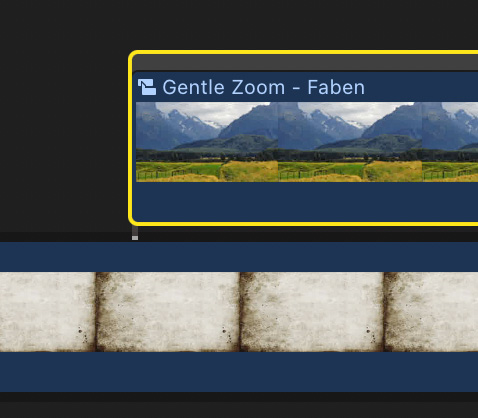Screen dimensions: 478x418
Task: Select the "Gentle Zoom - Faben" clip title
Action: coord(263,87)
